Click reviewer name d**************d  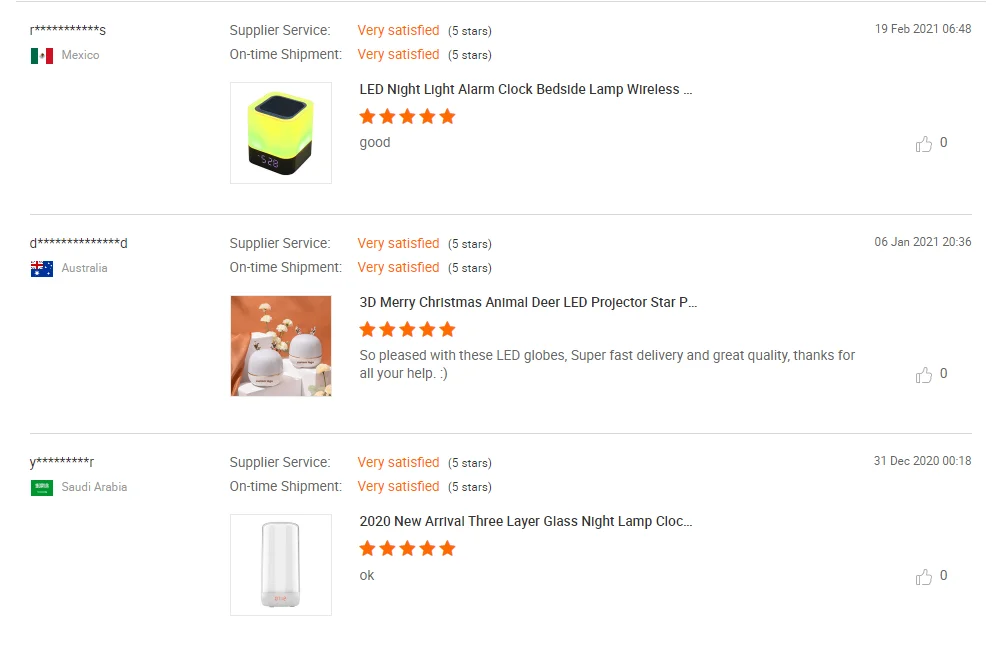pyautogui.click(x=79, y=243)
